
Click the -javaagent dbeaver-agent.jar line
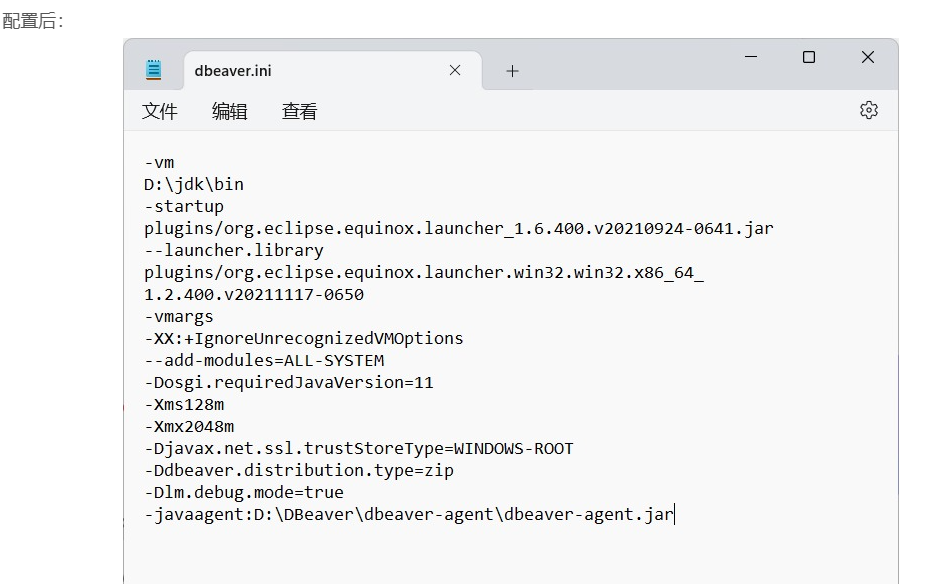[x=410, y=514]
